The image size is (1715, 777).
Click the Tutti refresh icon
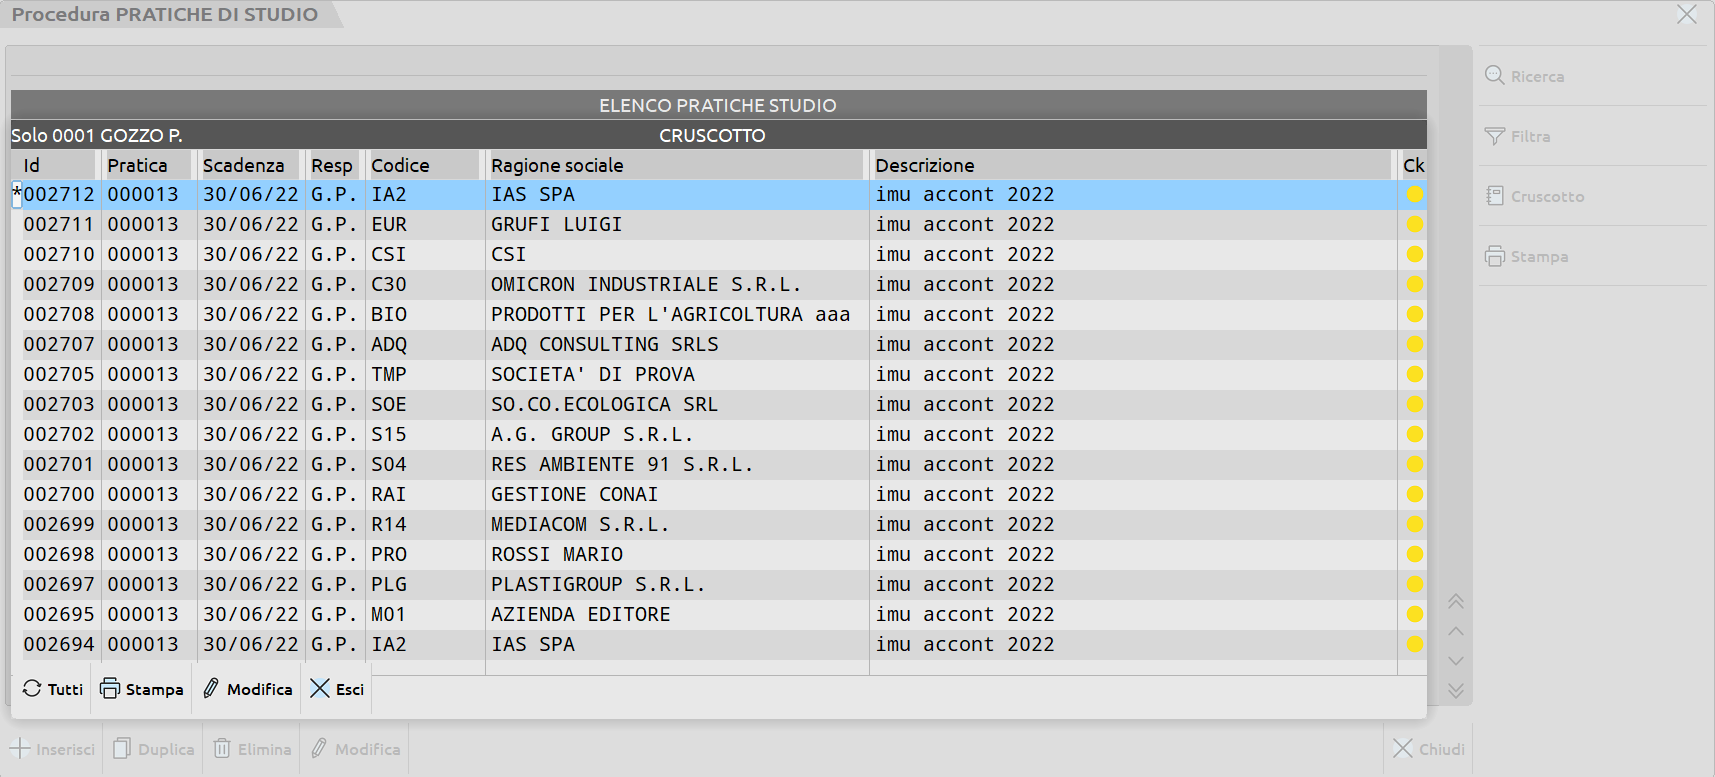32,689
